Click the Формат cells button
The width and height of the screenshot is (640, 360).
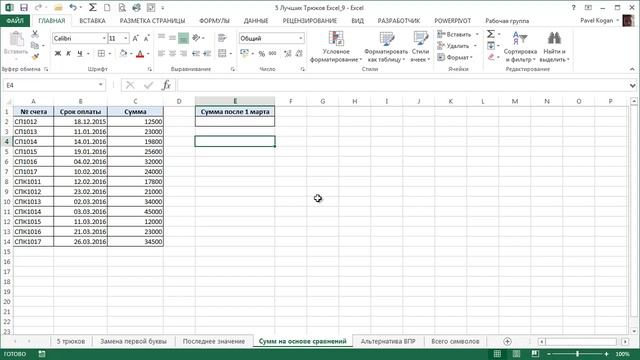click(455, 57)
